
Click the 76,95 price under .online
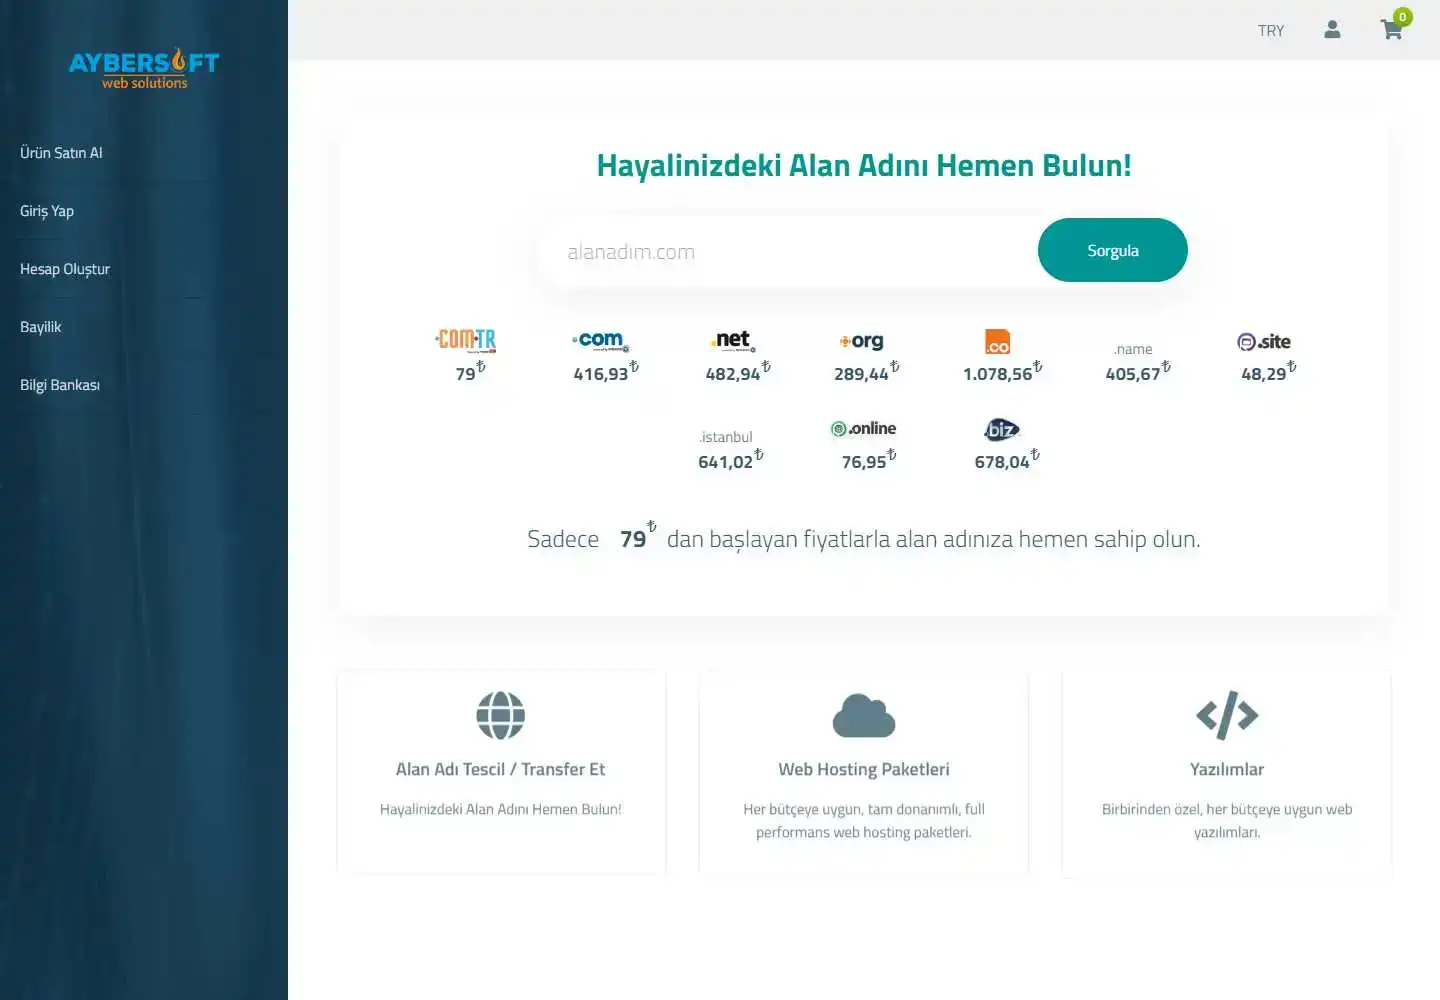click(x=869, y=460)
